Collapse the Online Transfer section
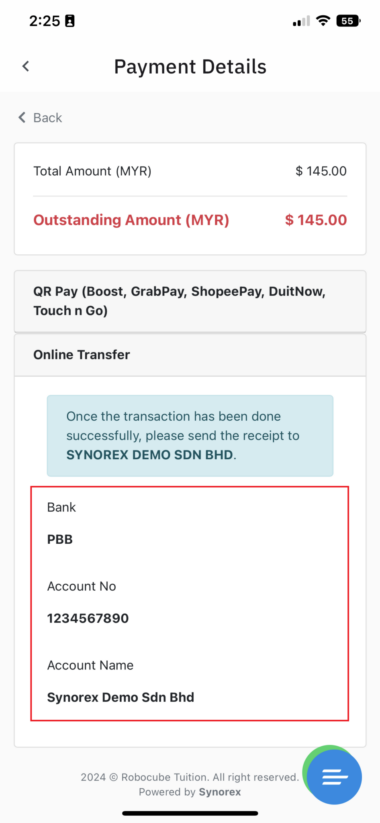 (x=190, y=355)
